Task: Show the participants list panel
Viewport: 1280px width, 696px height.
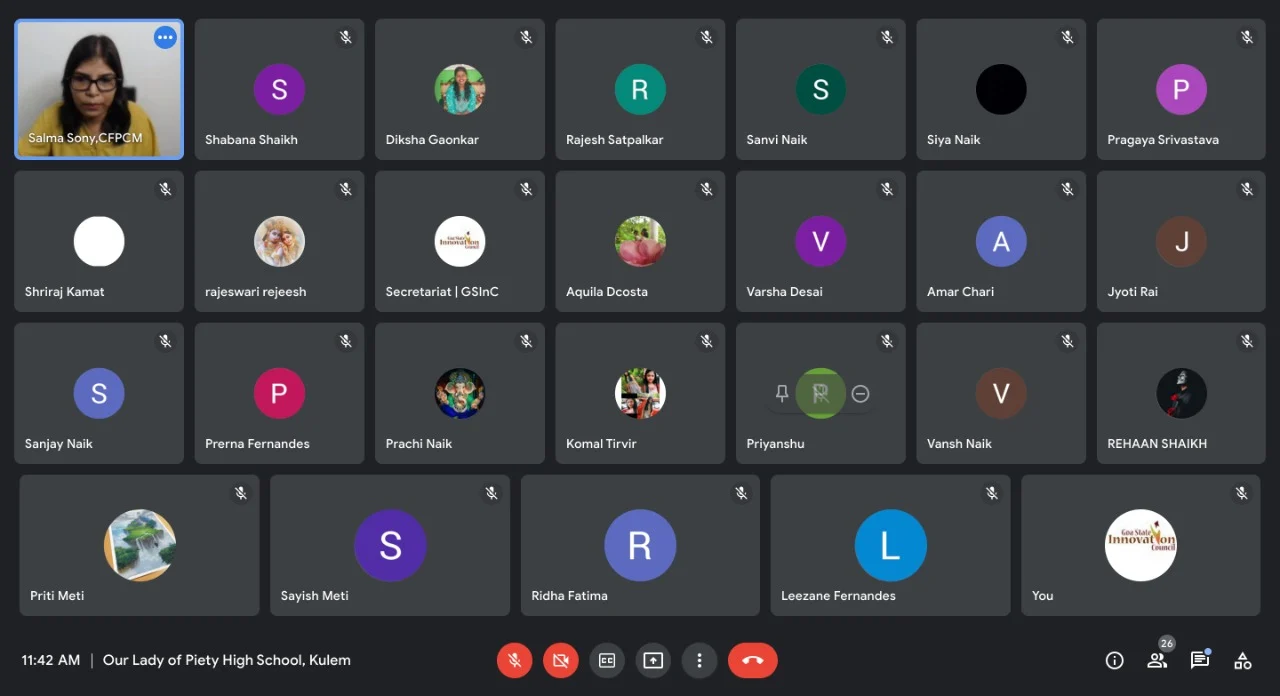Action: (x=1157, y=660)
